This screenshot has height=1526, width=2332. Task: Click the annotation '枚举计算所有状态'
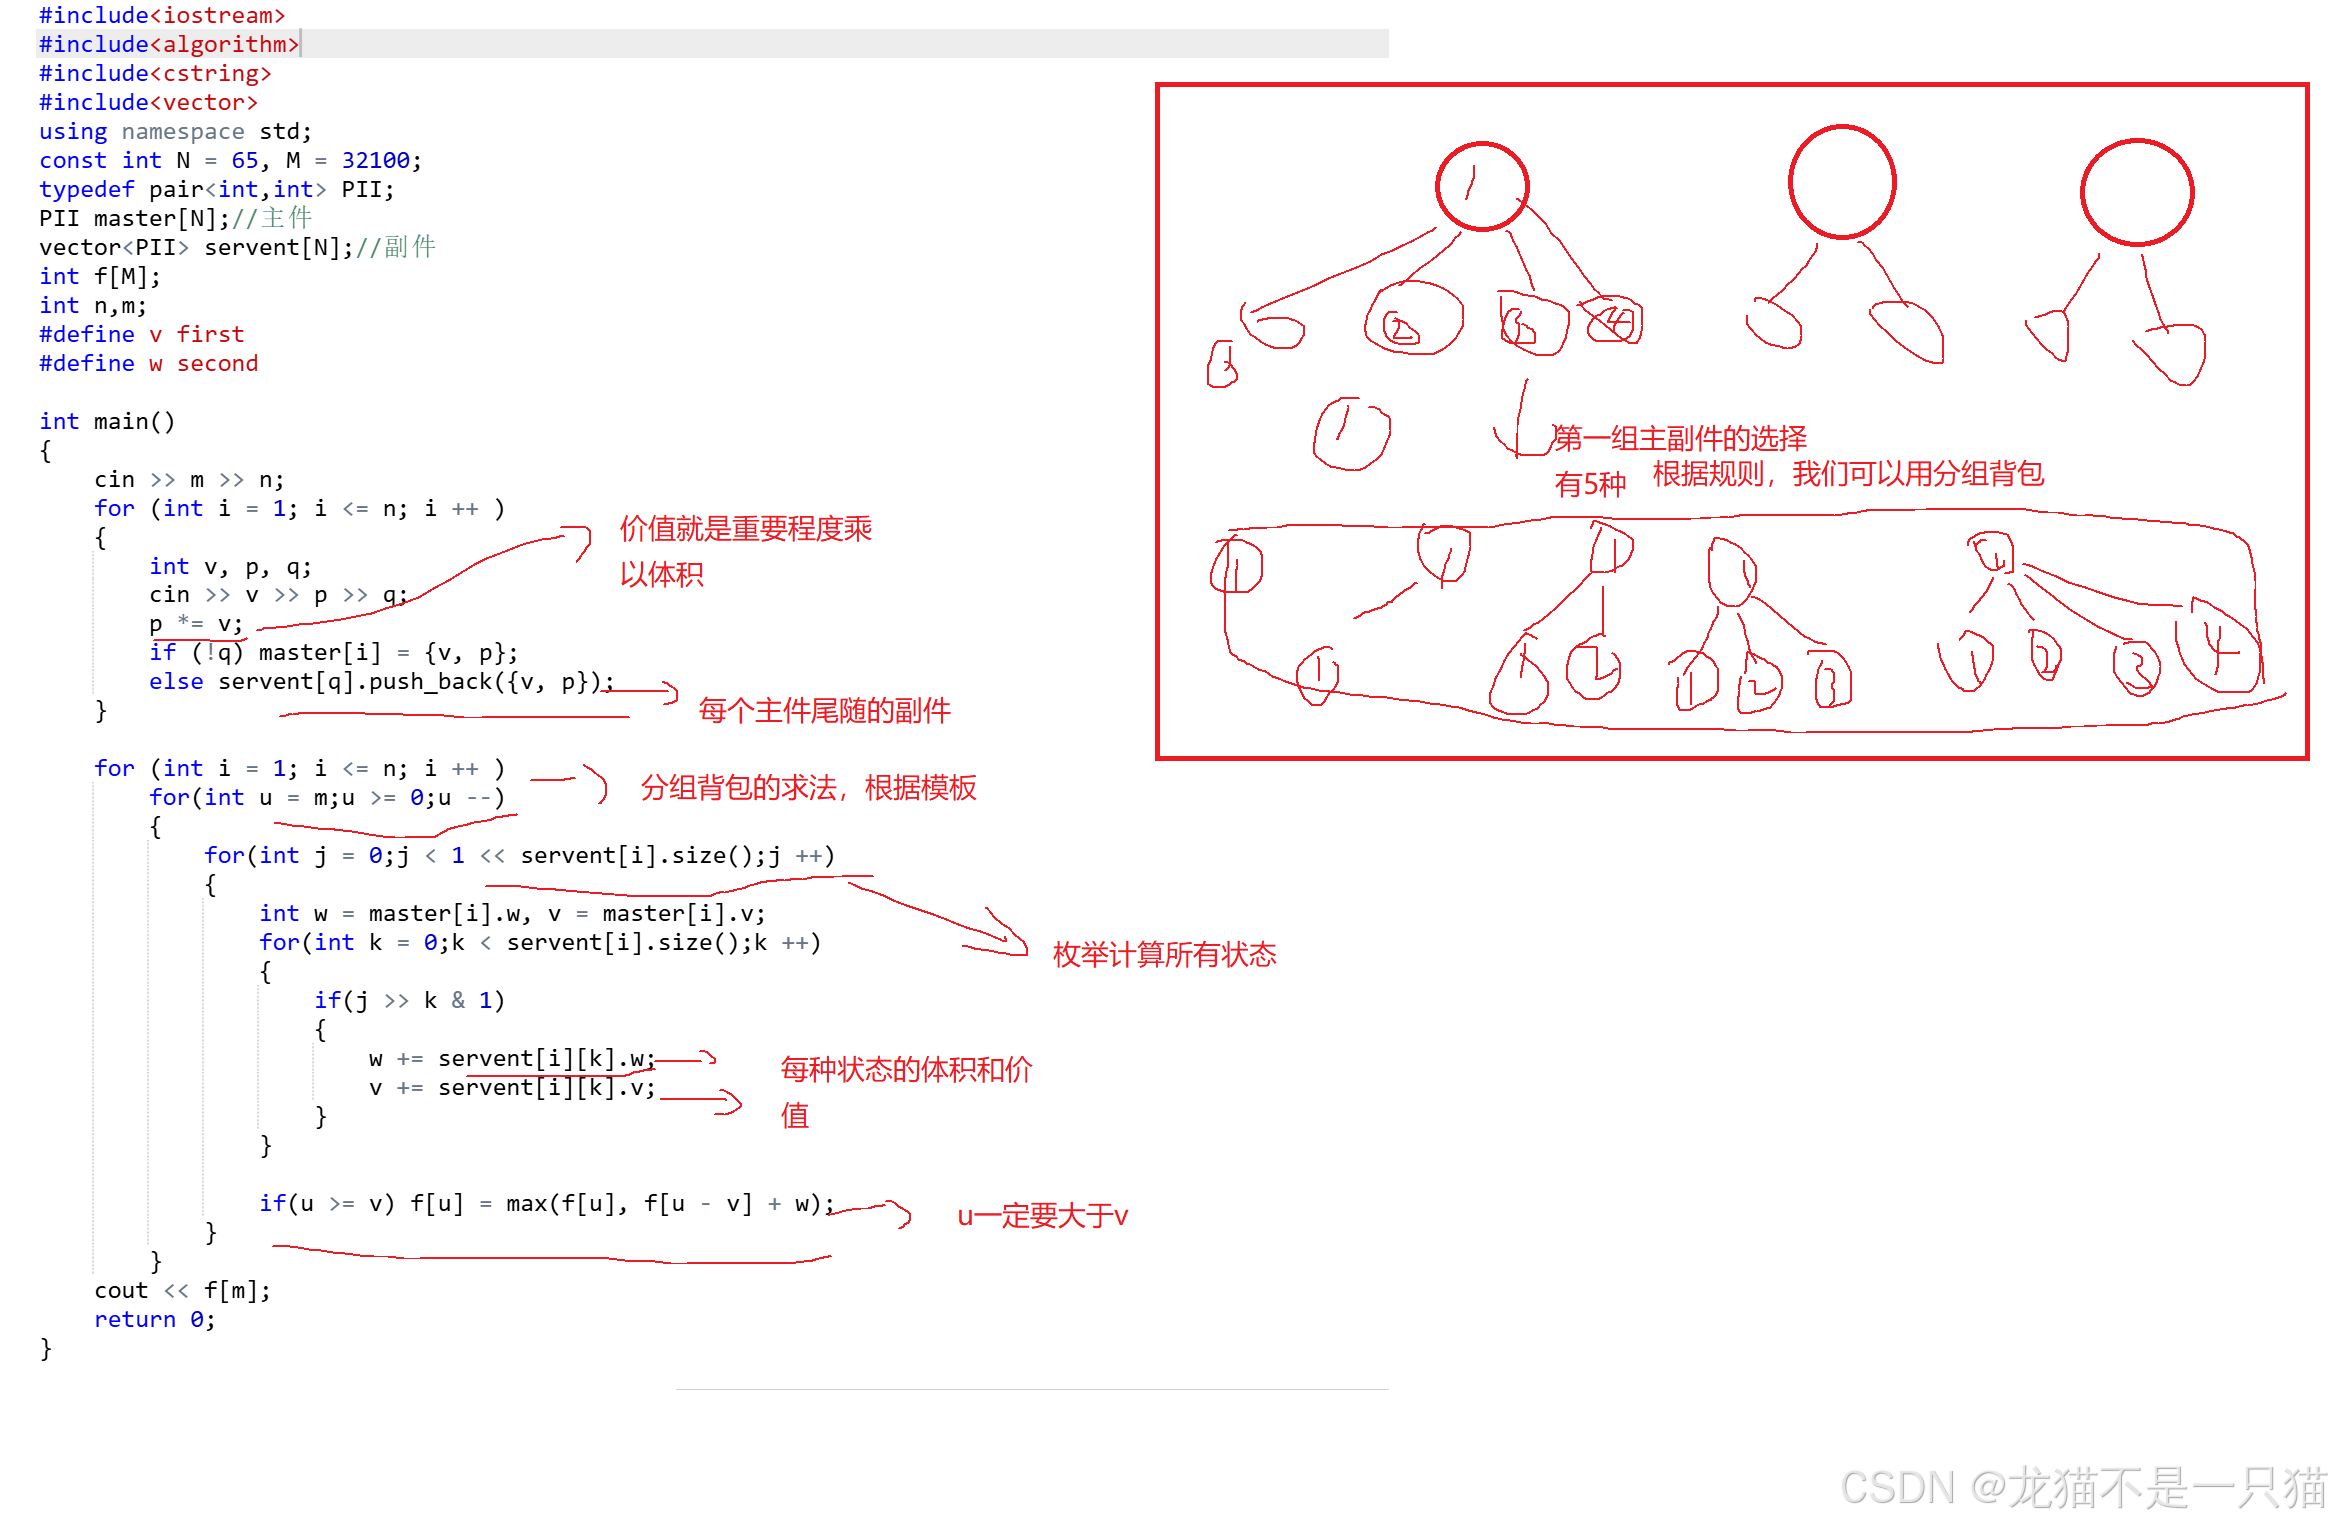(x=1164, y=954)
